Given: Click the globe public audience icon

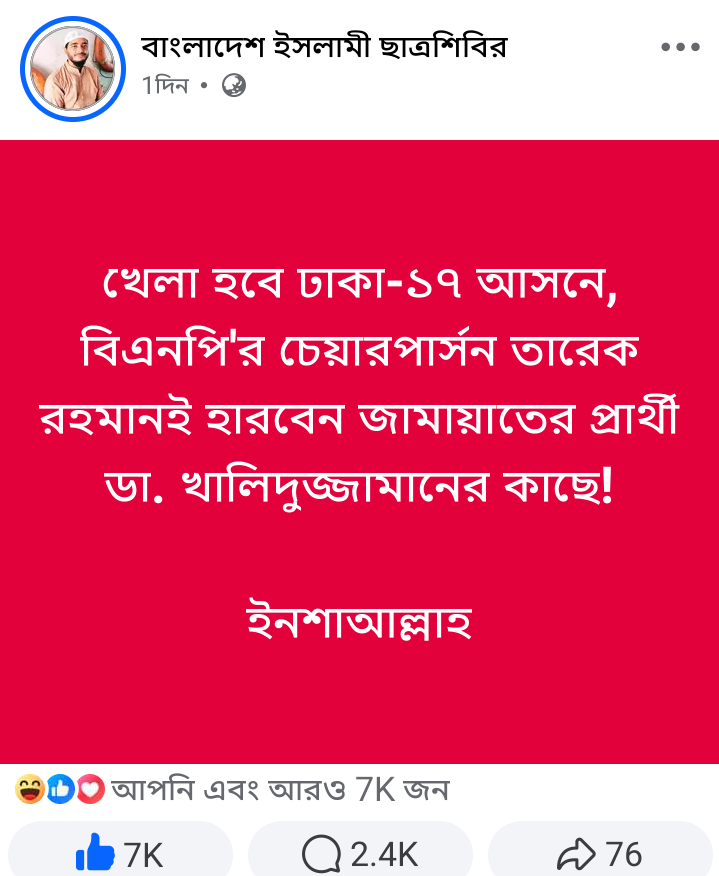Looking at the screenshot, I should coord(234,87).
